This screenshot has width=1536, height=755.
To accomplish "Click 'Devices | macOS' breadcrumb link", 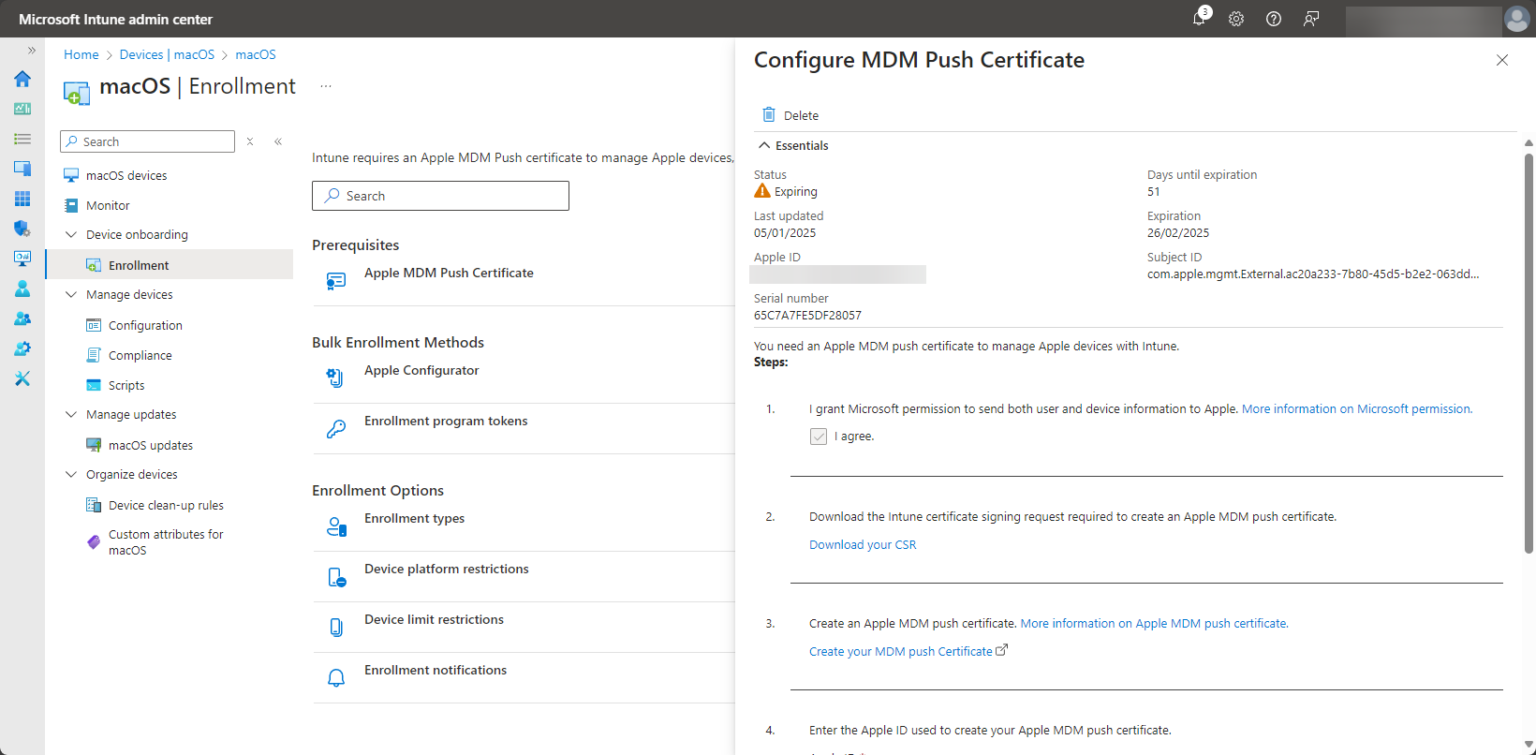I will 167,55.
